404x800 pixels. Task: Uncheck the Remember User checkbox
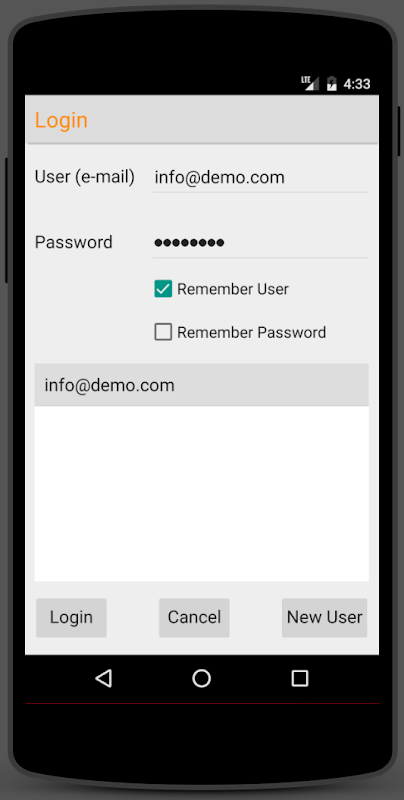[x=163, y=289]
